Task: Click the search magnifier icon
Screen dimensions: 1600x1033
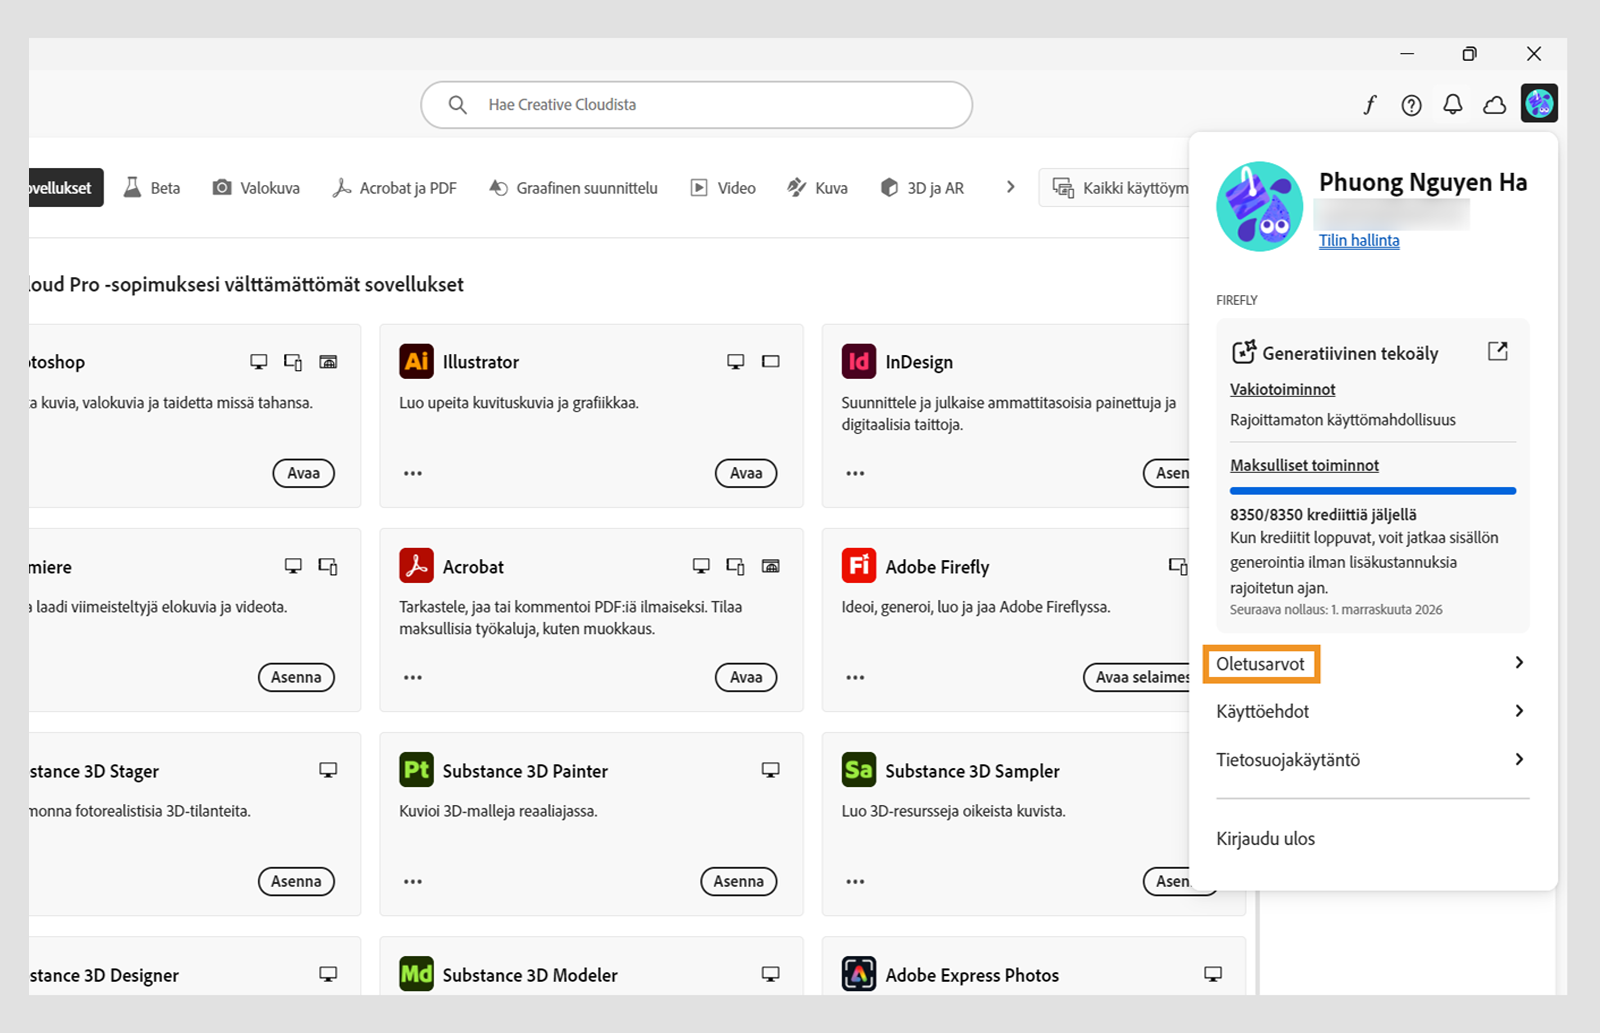Action: click(x=457, y=105)
